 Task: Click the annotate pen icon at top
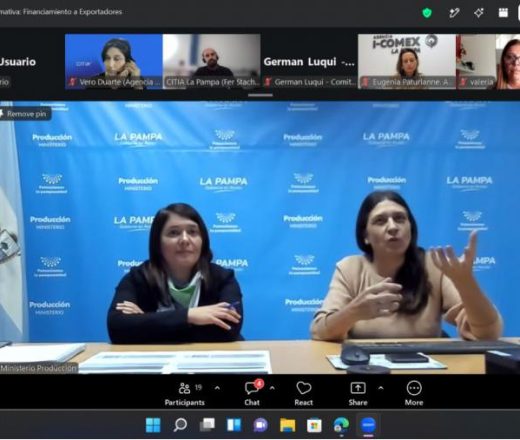click(x=454, y=13)
